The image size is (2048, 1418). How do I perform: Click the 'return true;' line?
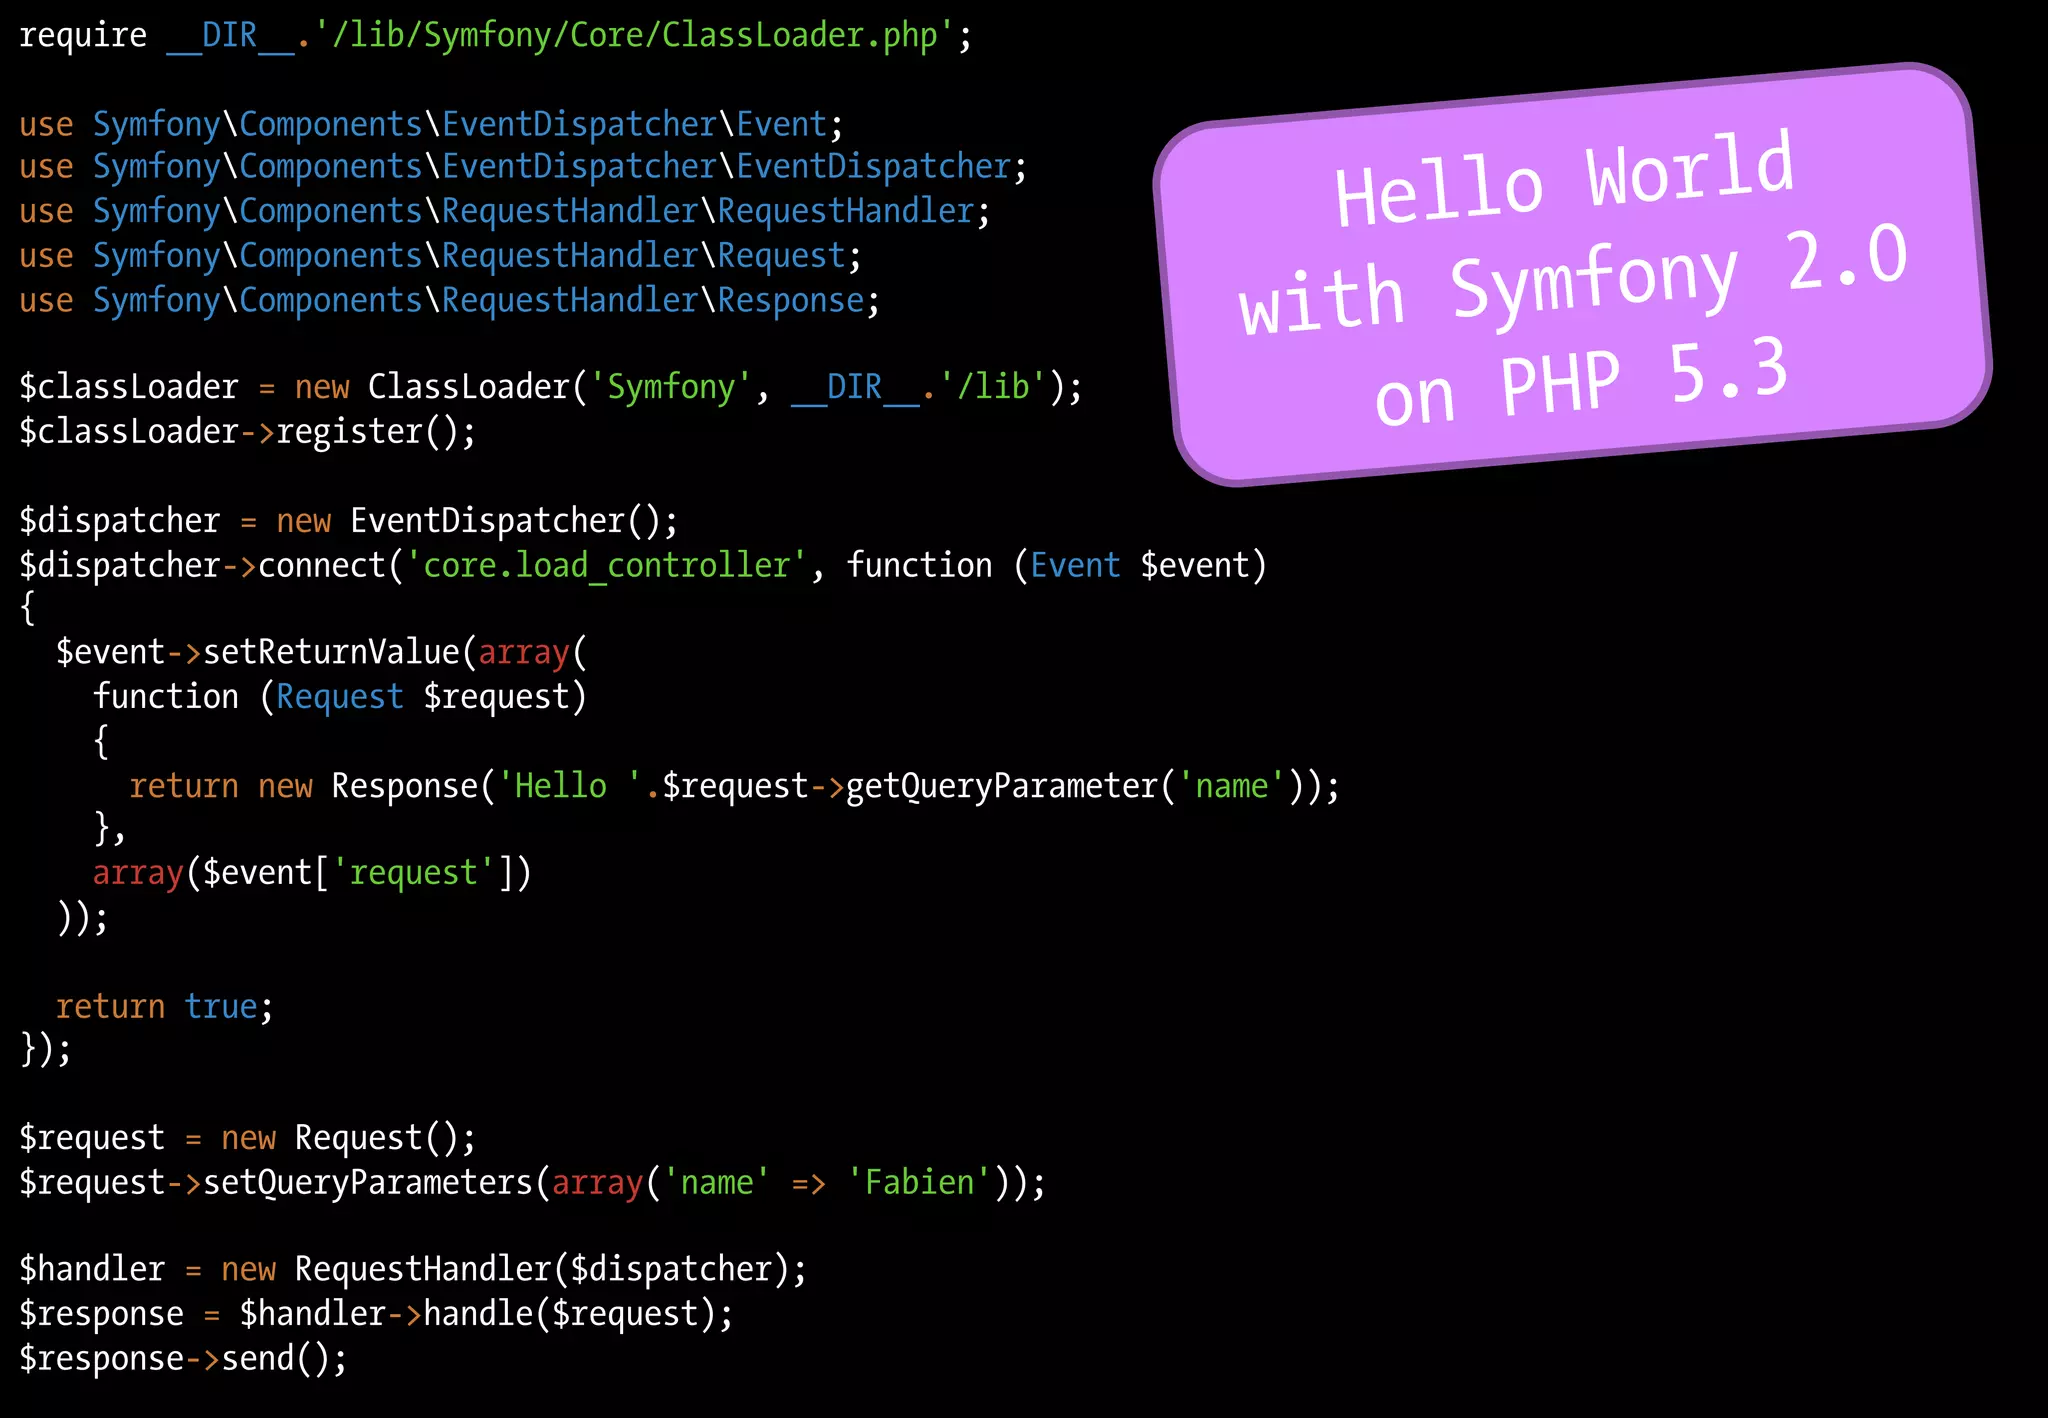(165, 1007)
